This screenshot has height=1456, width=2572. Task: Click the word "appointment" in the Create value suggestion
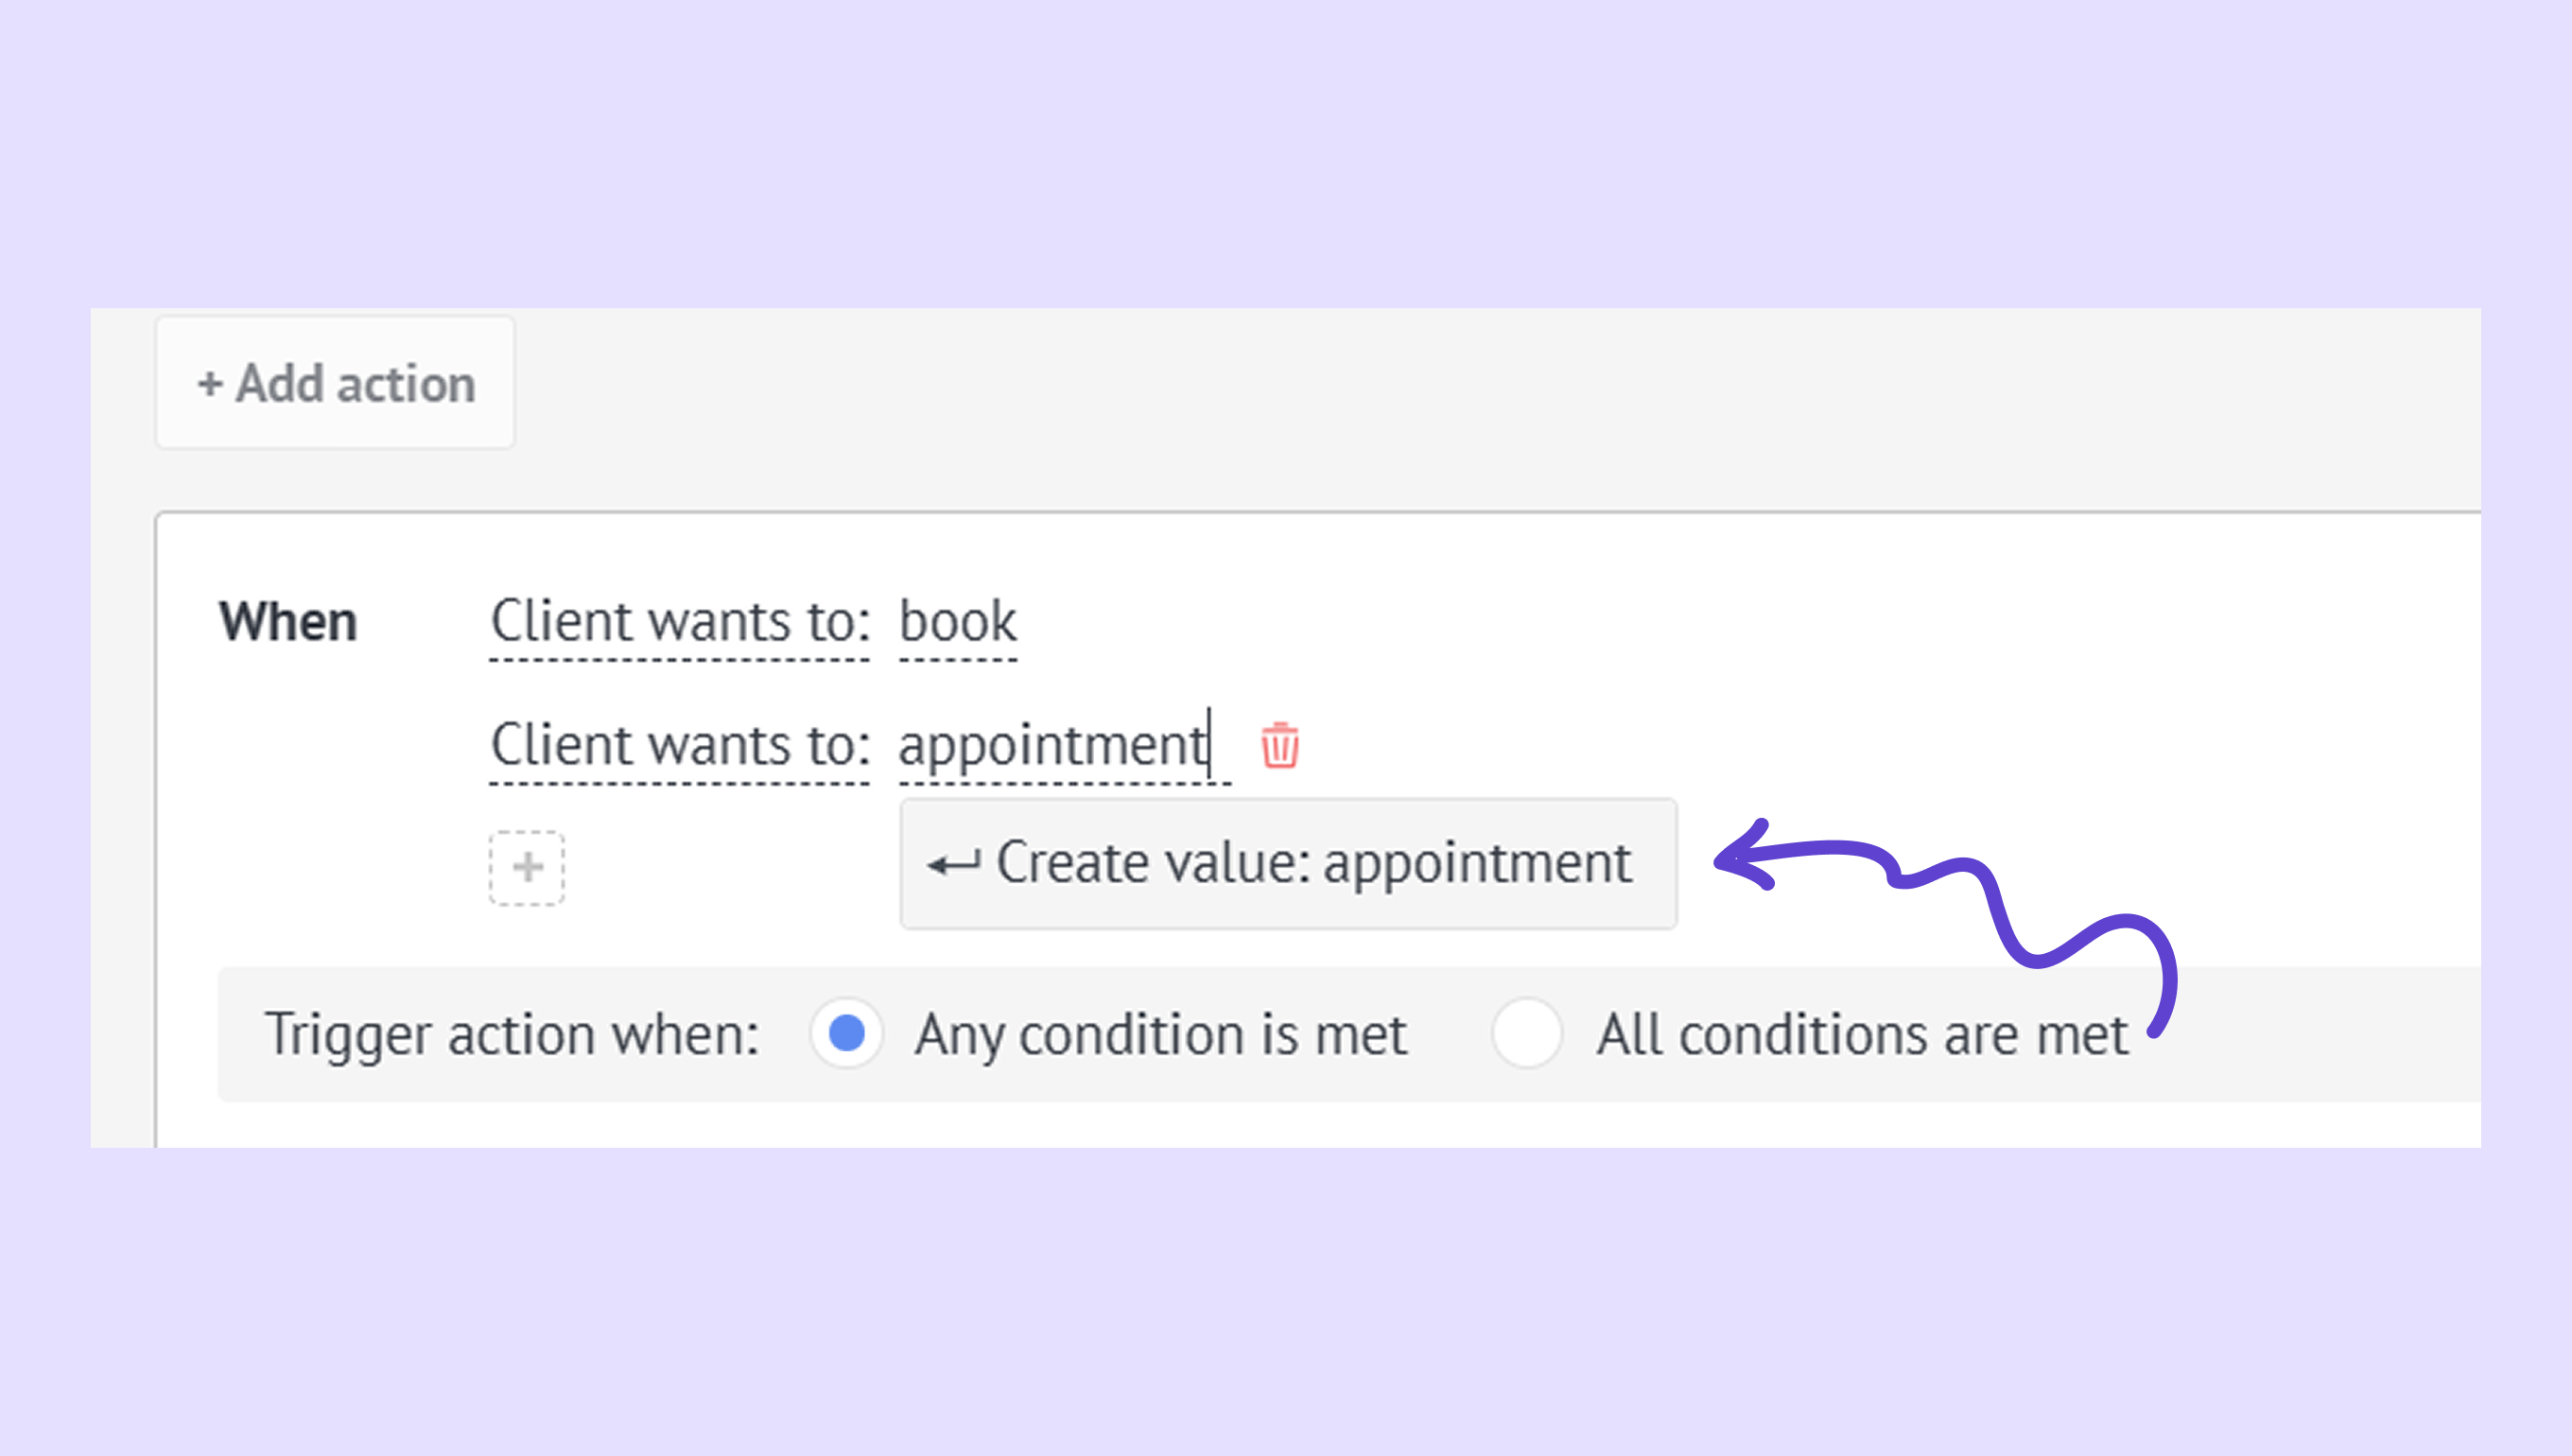[x=1477, y=864]
